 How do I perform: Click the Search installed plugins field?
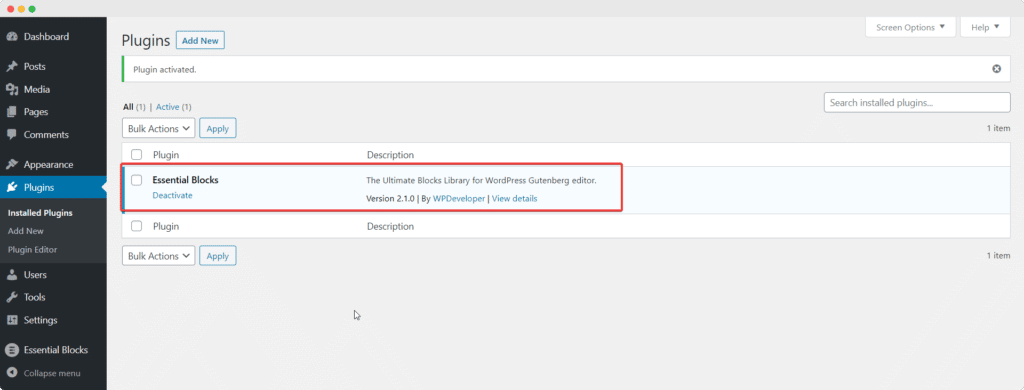point(918,103)
